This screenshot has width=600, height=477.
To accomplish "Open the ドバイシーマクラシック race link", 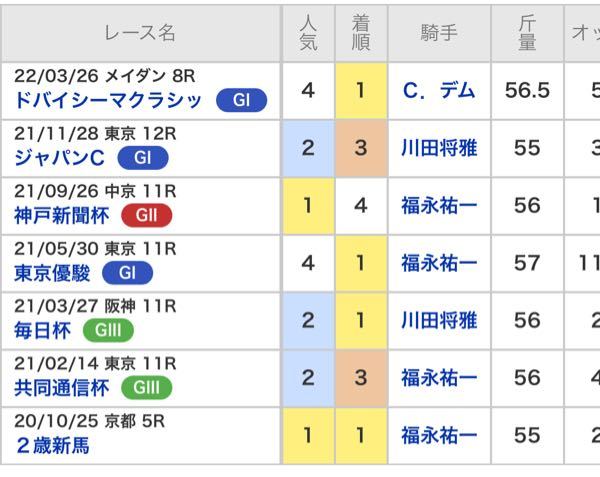I will click(110, 101).
